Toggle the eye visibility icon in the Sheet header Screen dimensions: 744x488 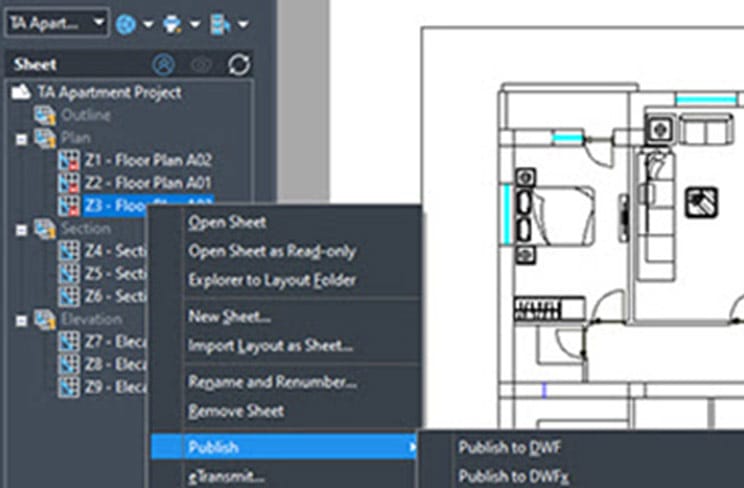201,65
